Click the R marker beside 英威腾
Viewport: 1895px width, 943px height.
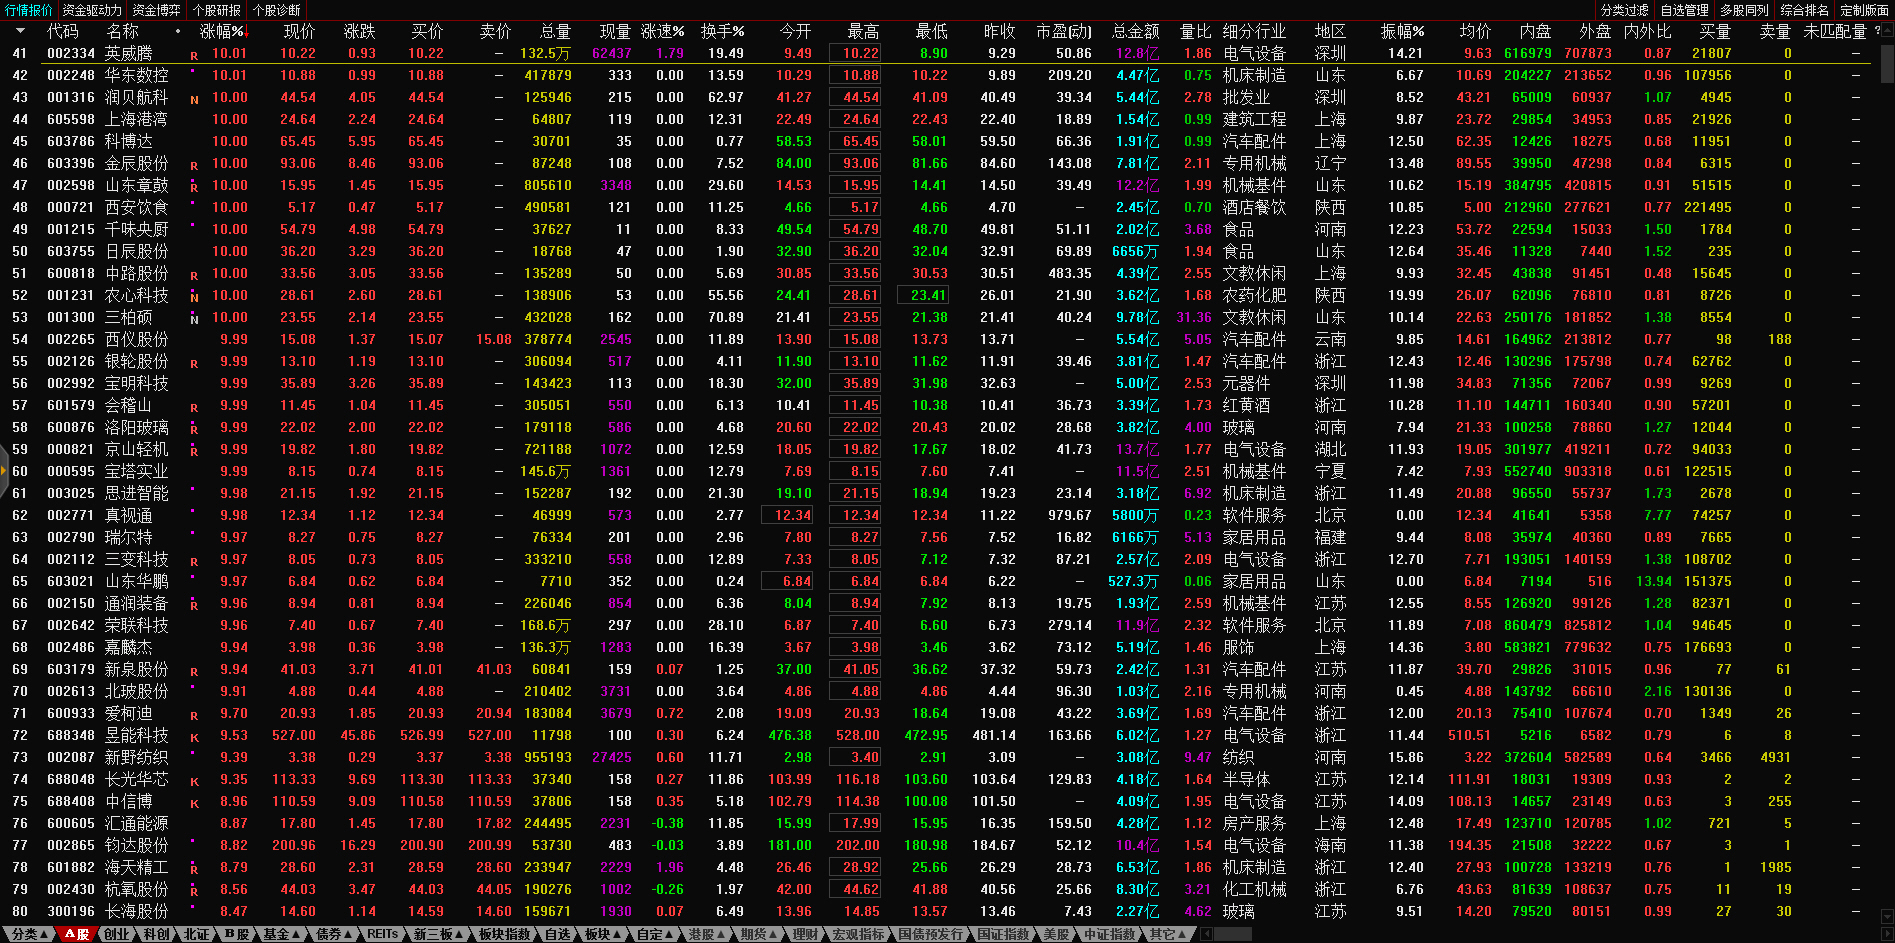(194, 56)
